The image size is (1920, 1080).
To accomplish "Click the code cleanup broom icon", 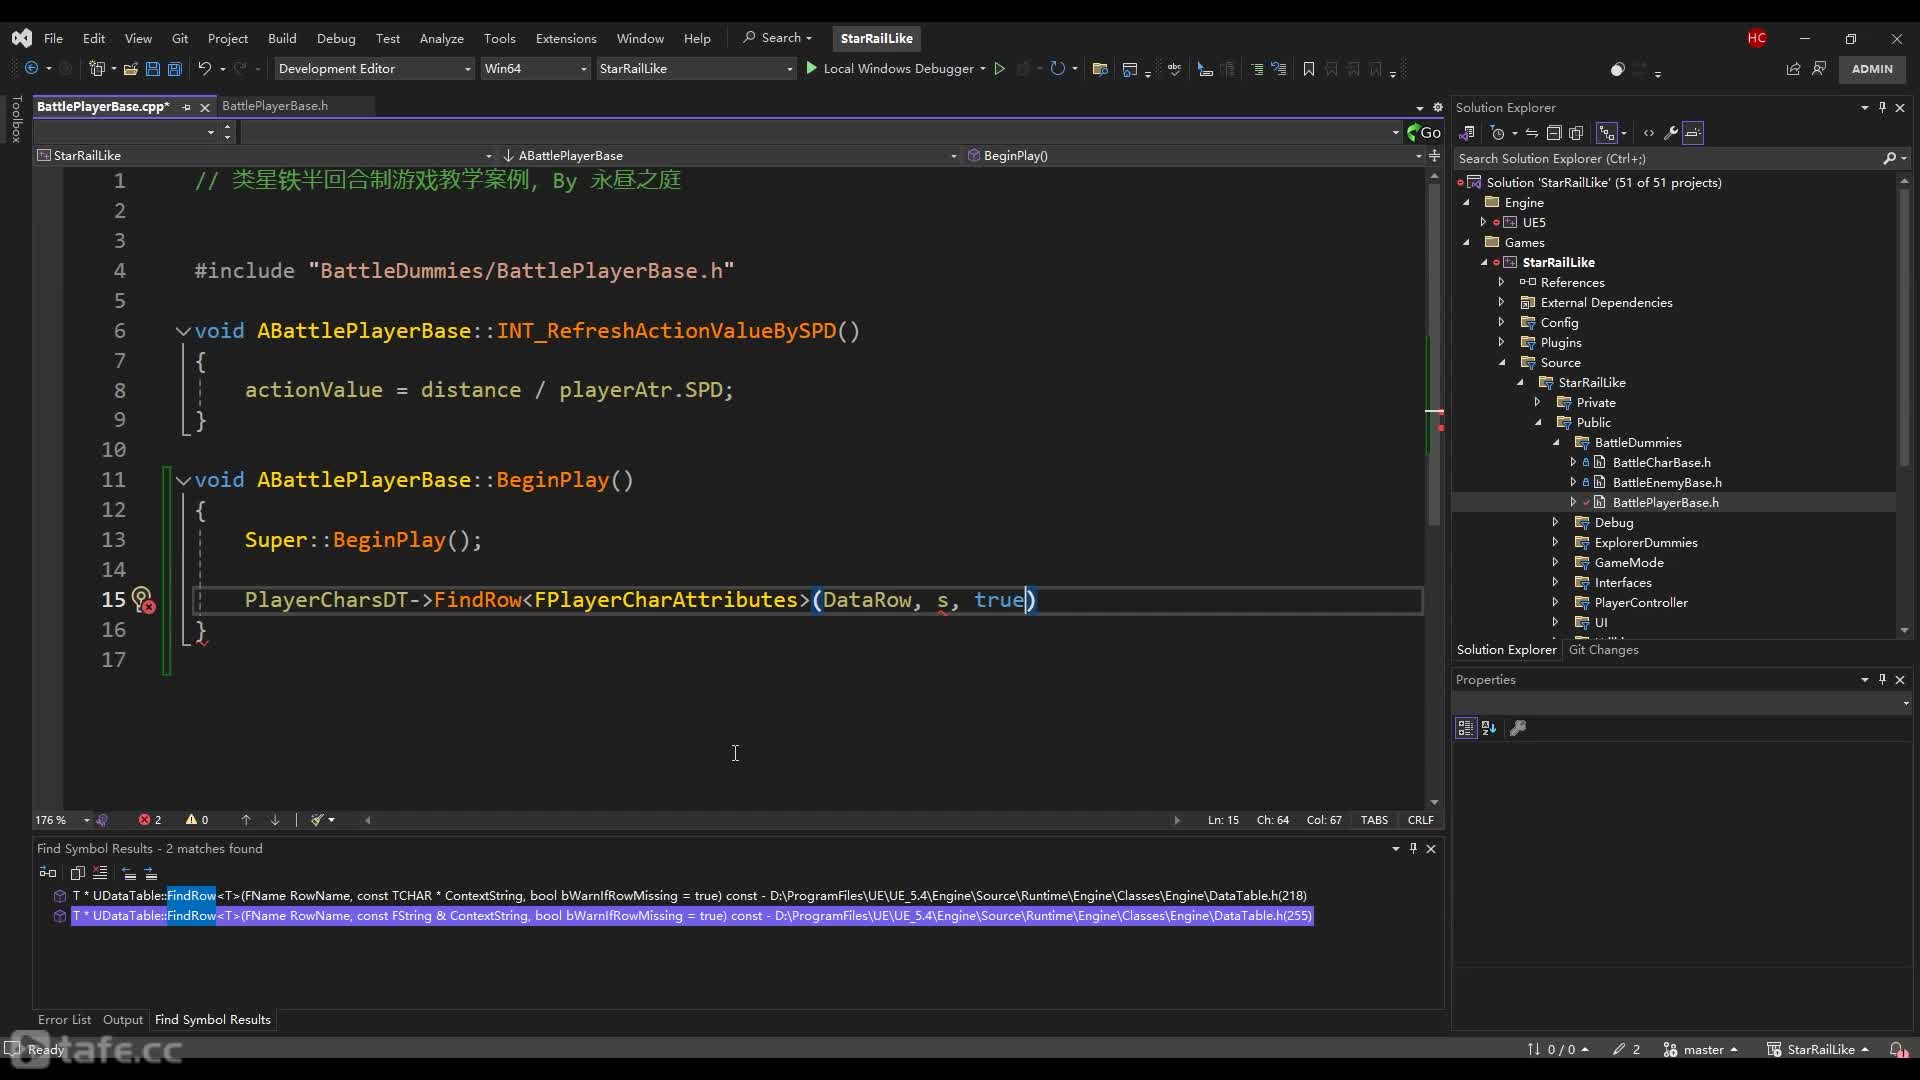I will point(317,820).
